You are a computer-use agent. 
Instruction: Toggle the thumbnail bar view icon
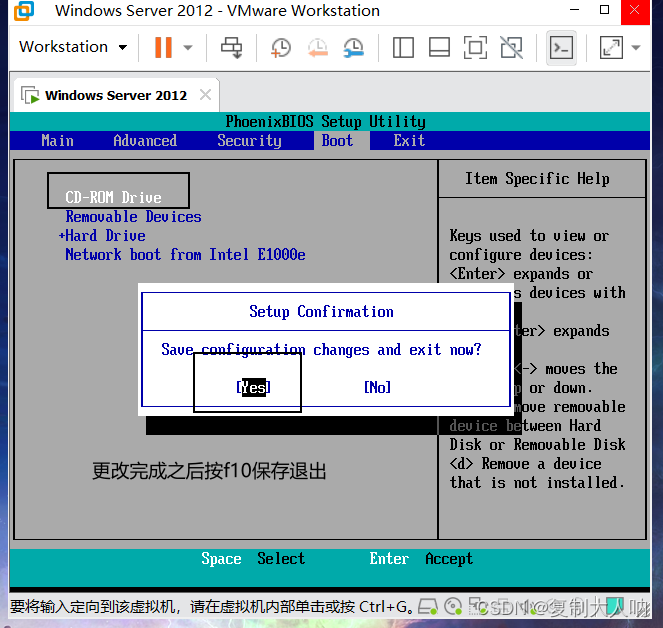click(x=439, y=47)
